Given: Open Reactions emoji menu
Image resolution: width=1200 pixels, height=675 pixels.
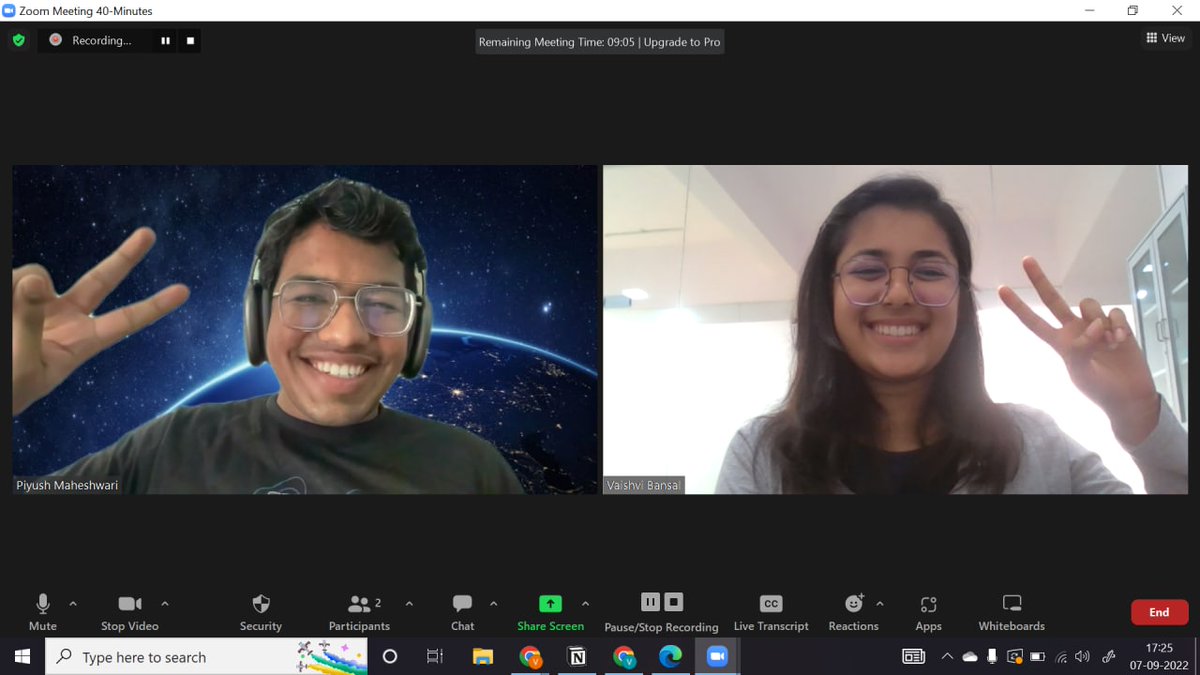Looking at the screenshot, I should [853, 612].
